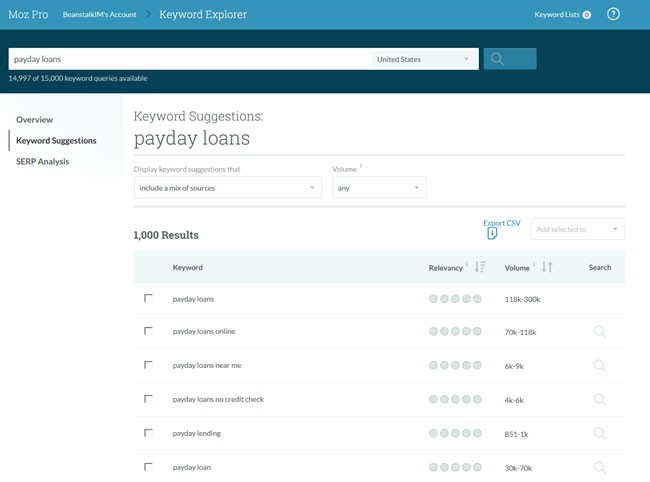Tick the payday loans no credit check checkbox
The height and width of the screenshot is (482, 650).
[x=149, y=399]
